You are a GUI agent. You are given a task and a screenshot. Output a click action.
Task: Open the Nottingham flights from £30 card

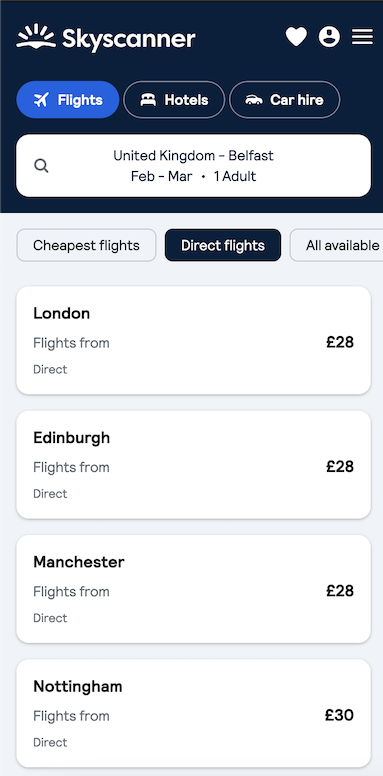pos(193,713)
